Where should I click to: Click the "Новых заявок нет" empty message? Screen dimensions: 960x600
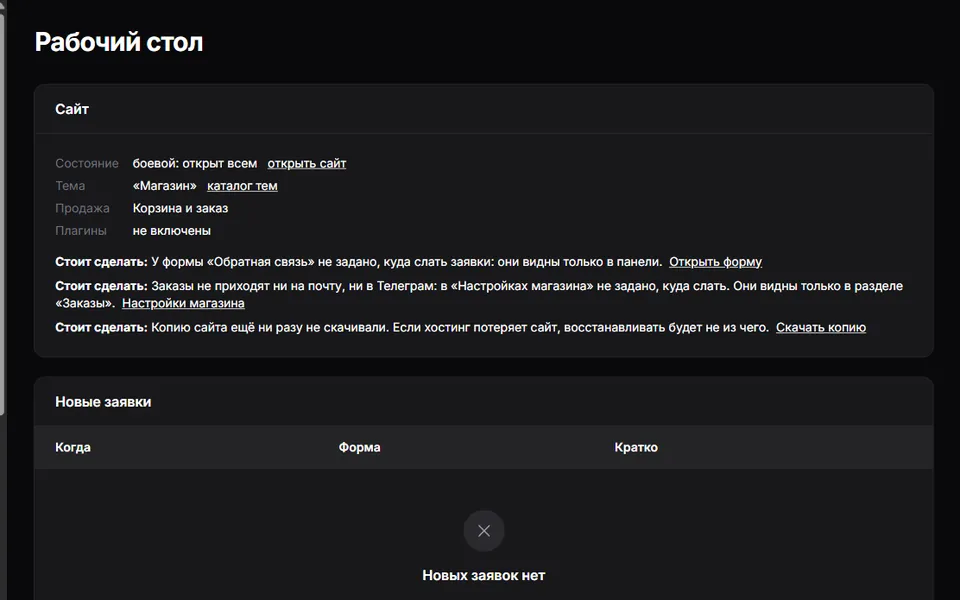484,576
